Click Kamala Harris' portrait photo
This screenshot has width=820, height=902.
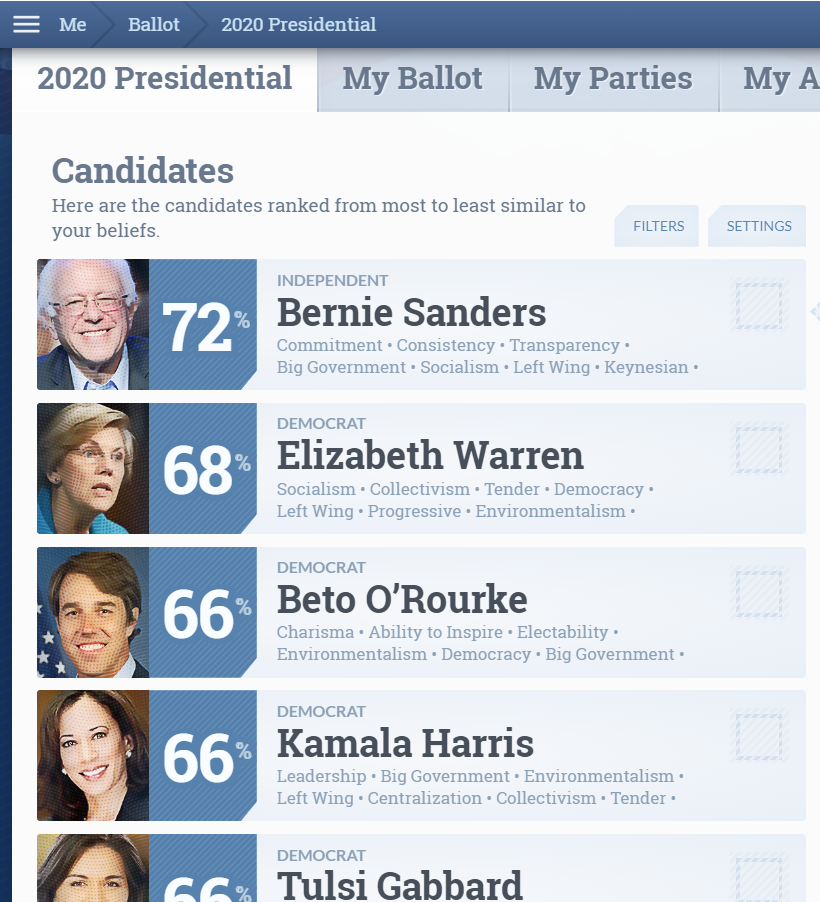[93, 755]
